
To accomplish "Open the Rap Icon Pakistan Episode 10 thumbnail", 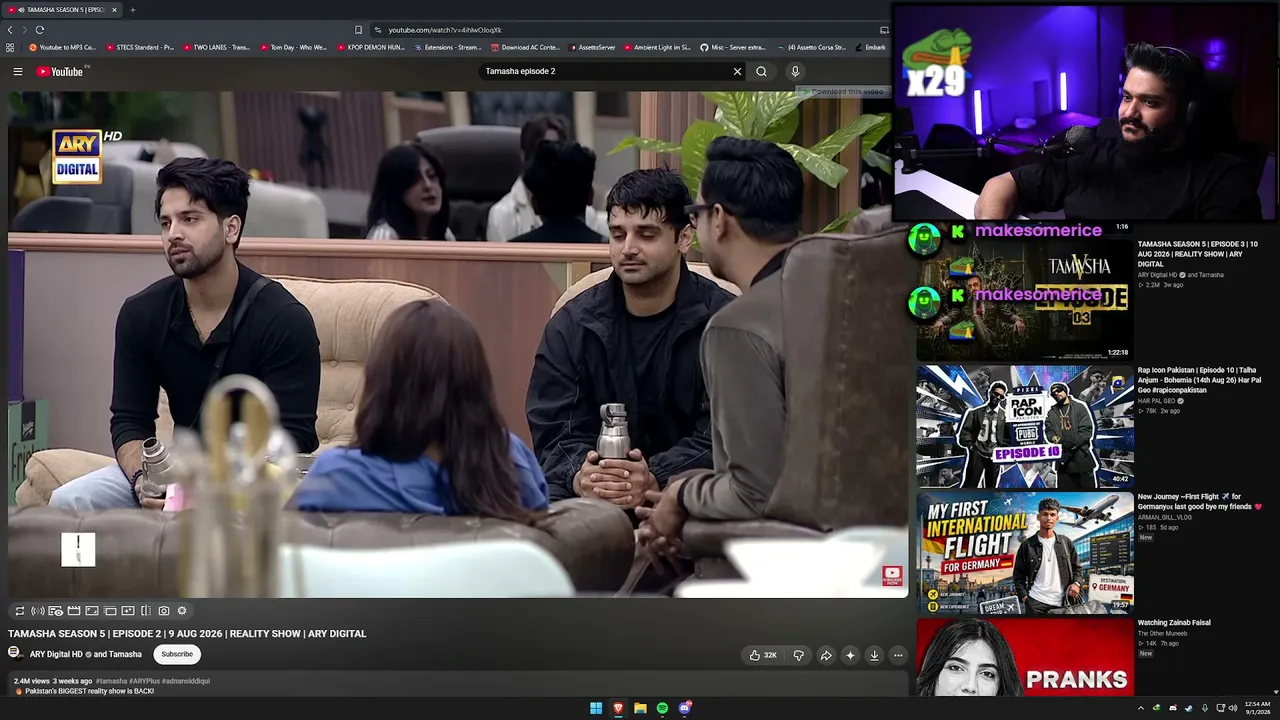I will (1025, 426).
